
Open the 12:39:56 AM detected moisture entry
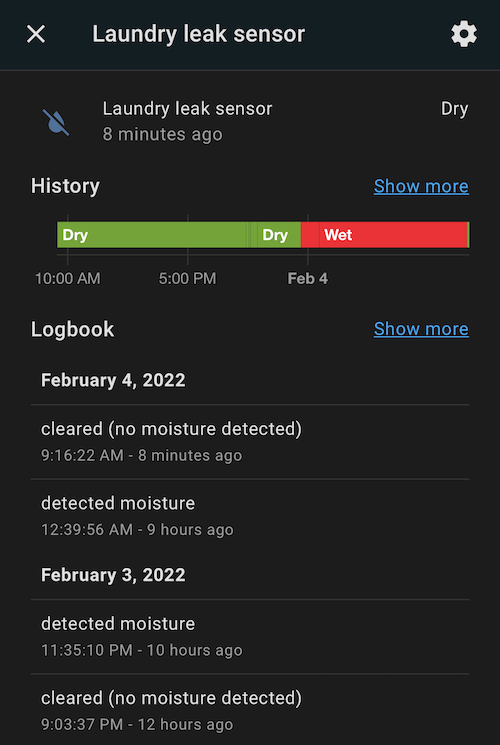click(250, 516)
